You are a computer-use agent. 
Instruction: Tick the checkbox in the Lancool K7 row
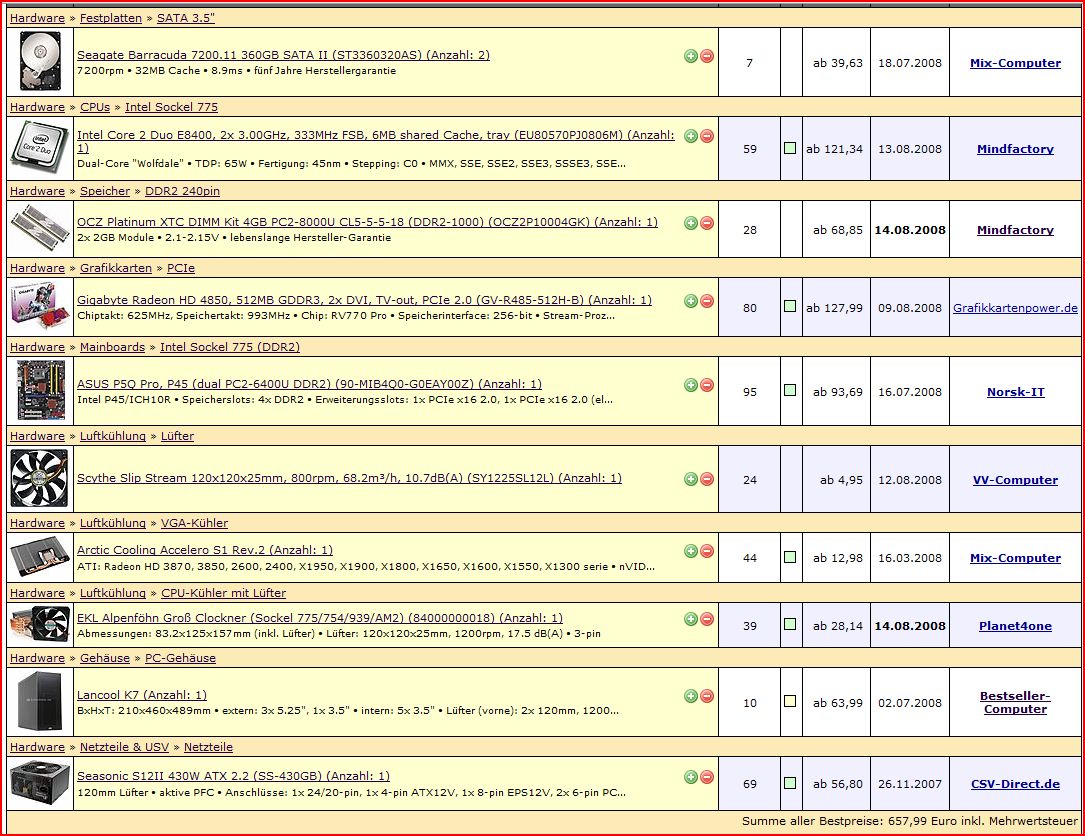click(x=790, y=701)
